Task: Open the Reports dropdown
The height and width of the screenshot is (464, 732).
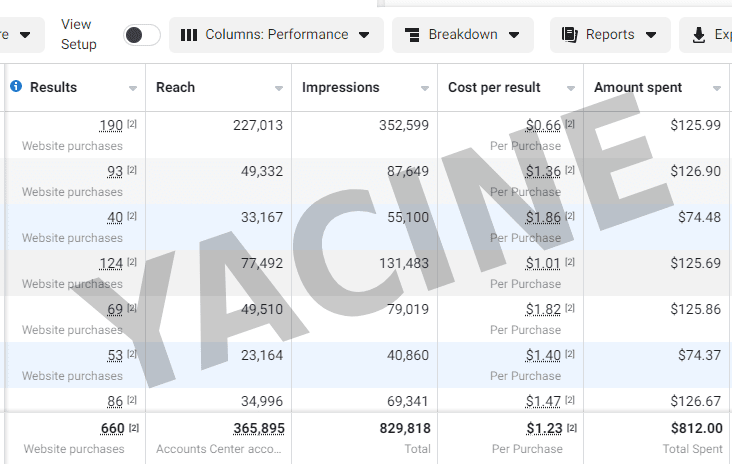Action: click(x=610, y=35)
